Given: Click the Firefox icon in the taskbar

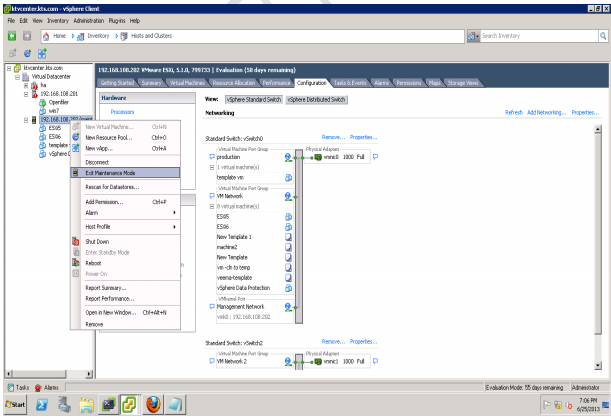Looking at the screenshot, I should point(153,405).
